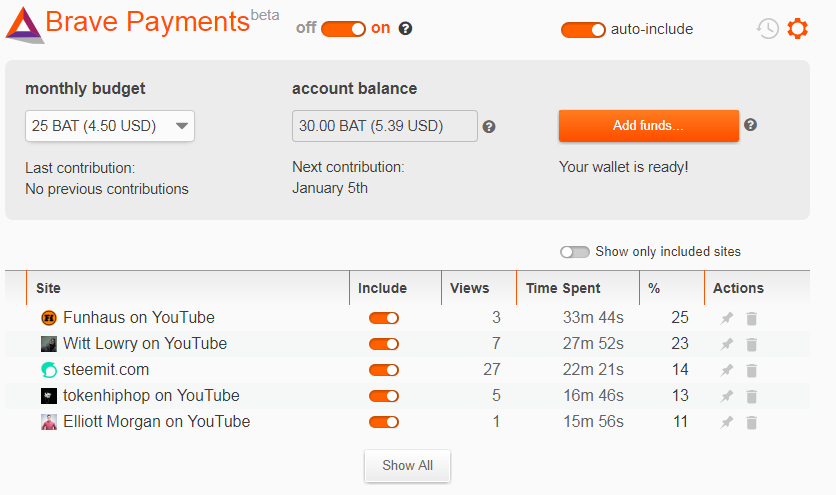The height and width of the screenshot is (495, 836).
Task: Open the orange gear settings icon
Action: click(798, 28)
